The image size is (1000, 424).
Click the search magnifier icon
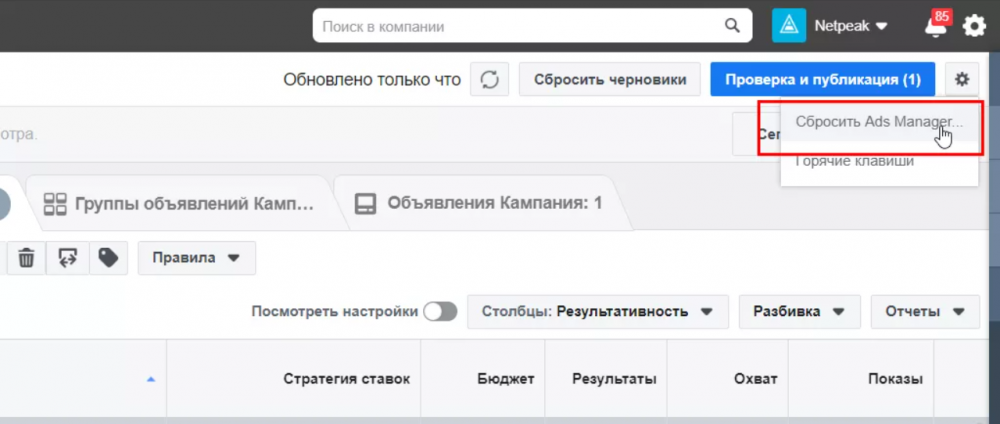pos(732,26)
